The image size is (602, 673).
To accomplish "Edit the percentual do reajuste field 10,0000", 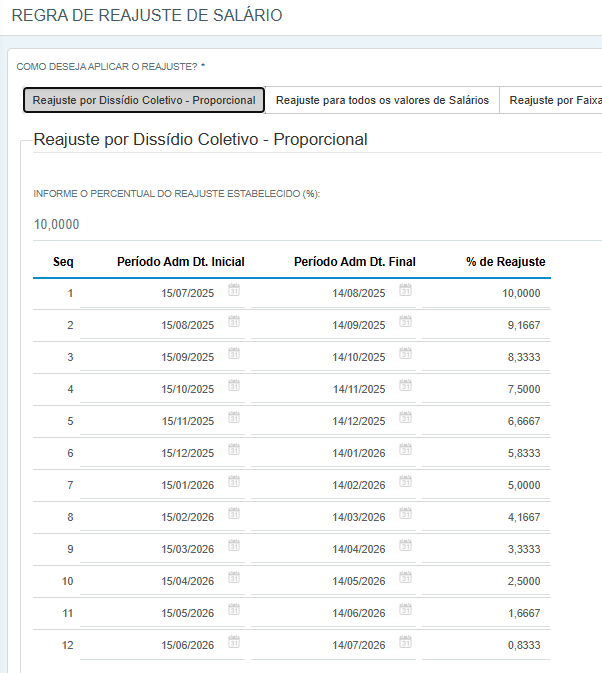I will click(x=318, y=224).
